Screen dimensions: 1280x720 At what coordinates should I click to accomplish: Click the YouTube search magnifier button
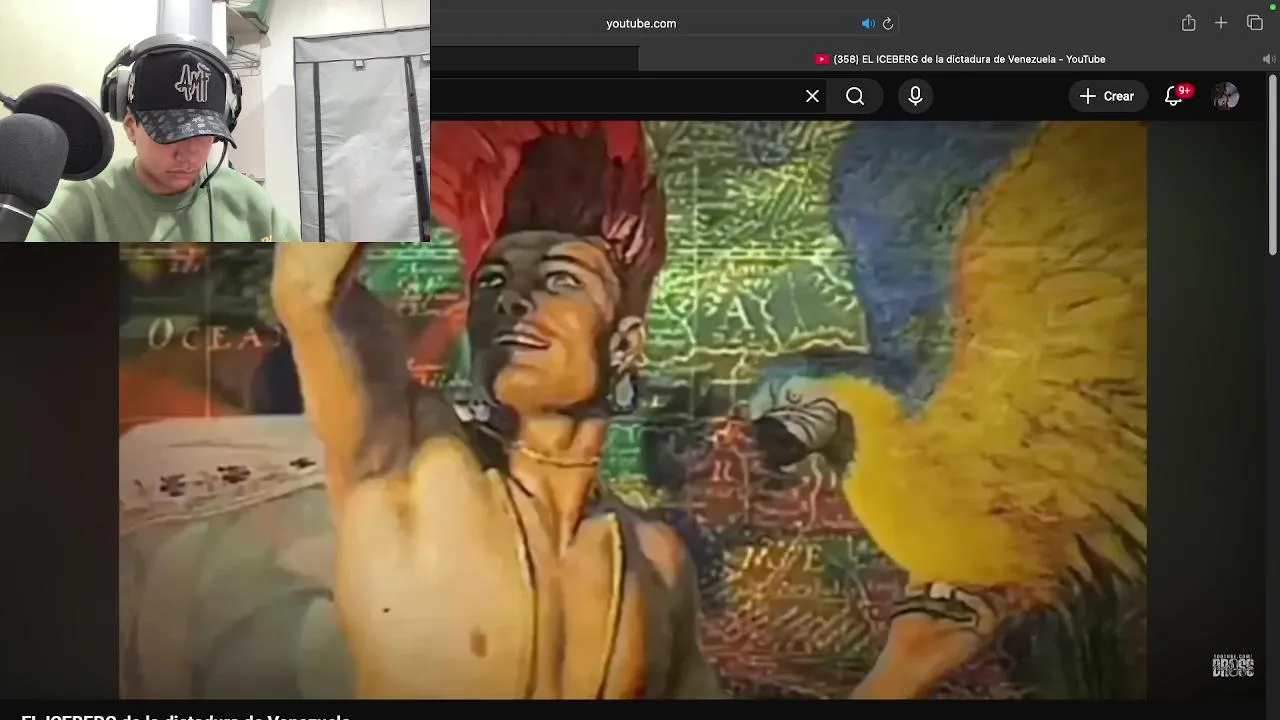tap(855, 96)
